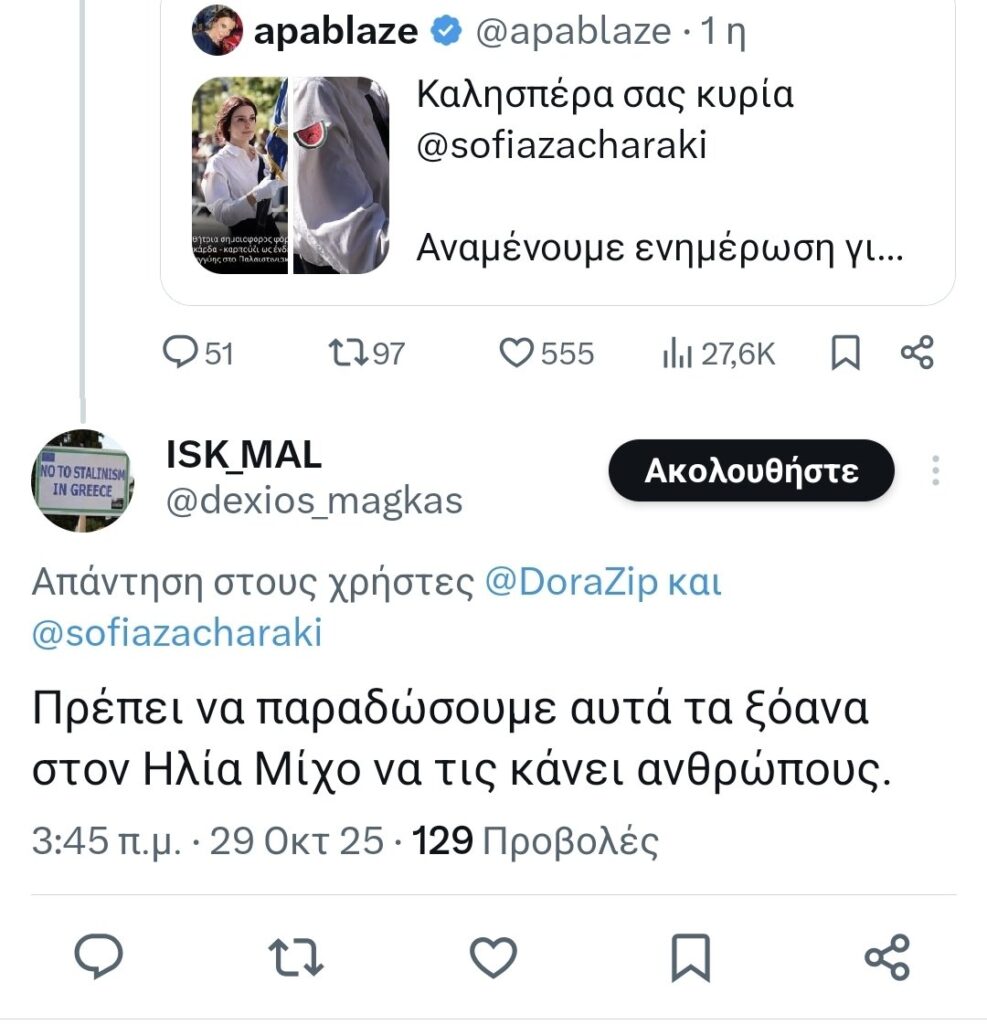
Task: Open the apablaze avatar in quoted tweet
Action: pos(217,30)
